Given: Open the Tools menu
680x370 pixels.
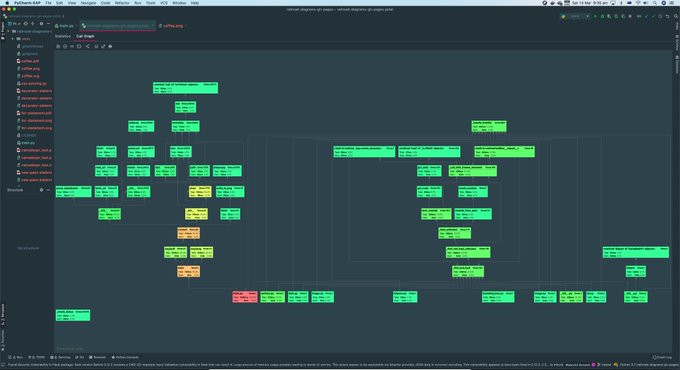Looking at the screenshot, I should [150, 3].
